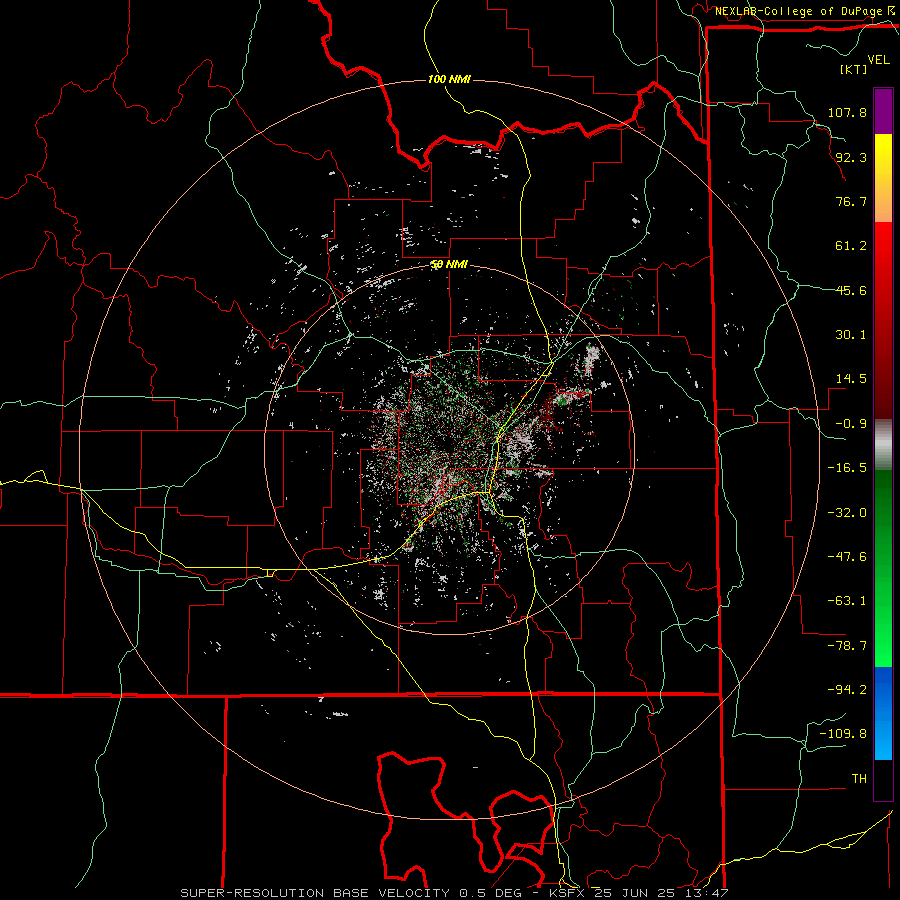Click the purple top segment of color bar

883,112
